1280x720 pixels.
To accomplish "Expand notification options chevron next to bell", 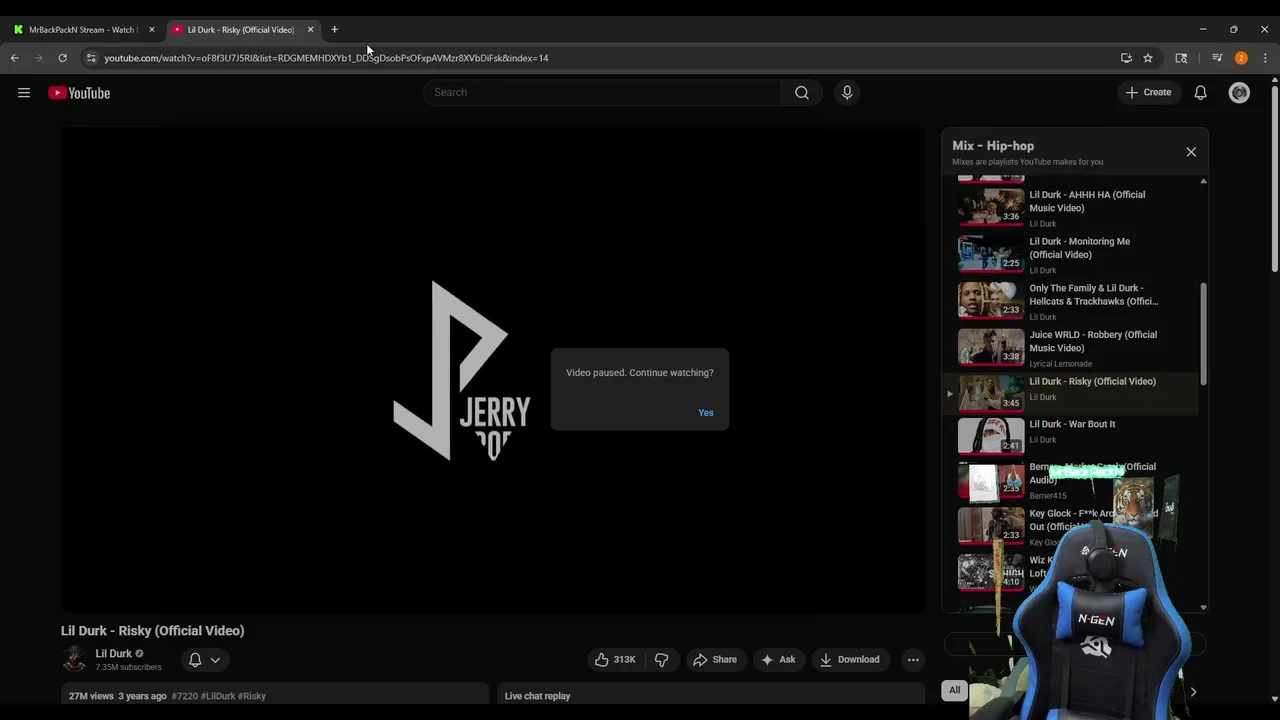I will (215, 660).
